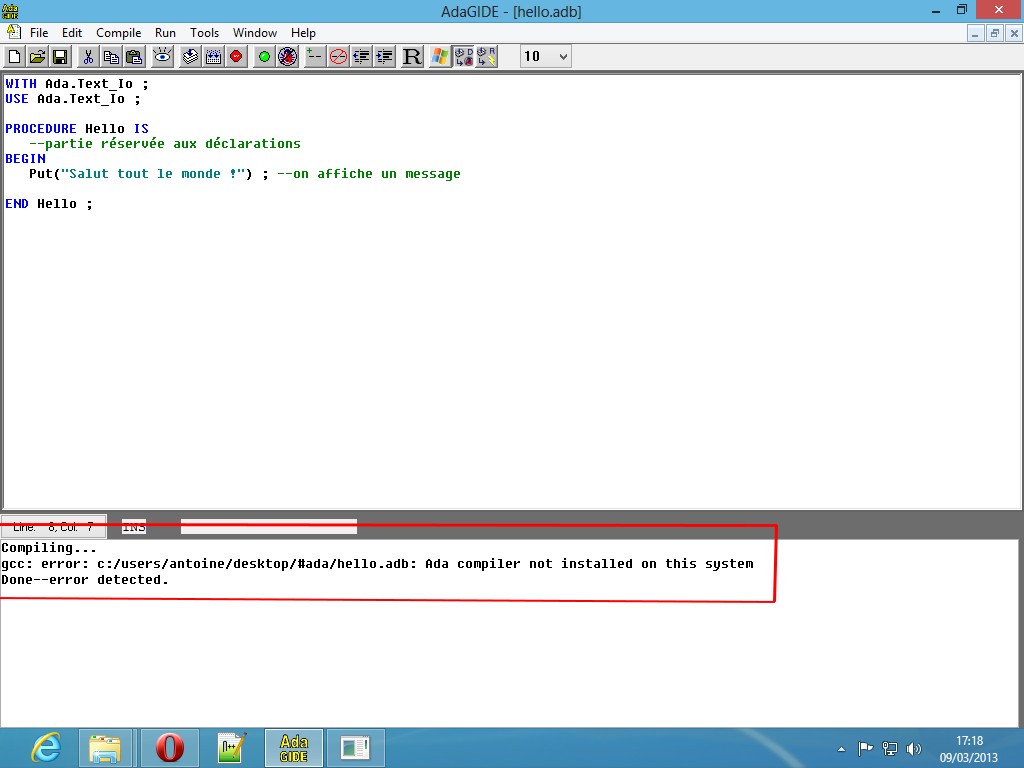Open the File menu
Image resolution: width=1024 pixels, height=768 pixels.
pos(39,33)
